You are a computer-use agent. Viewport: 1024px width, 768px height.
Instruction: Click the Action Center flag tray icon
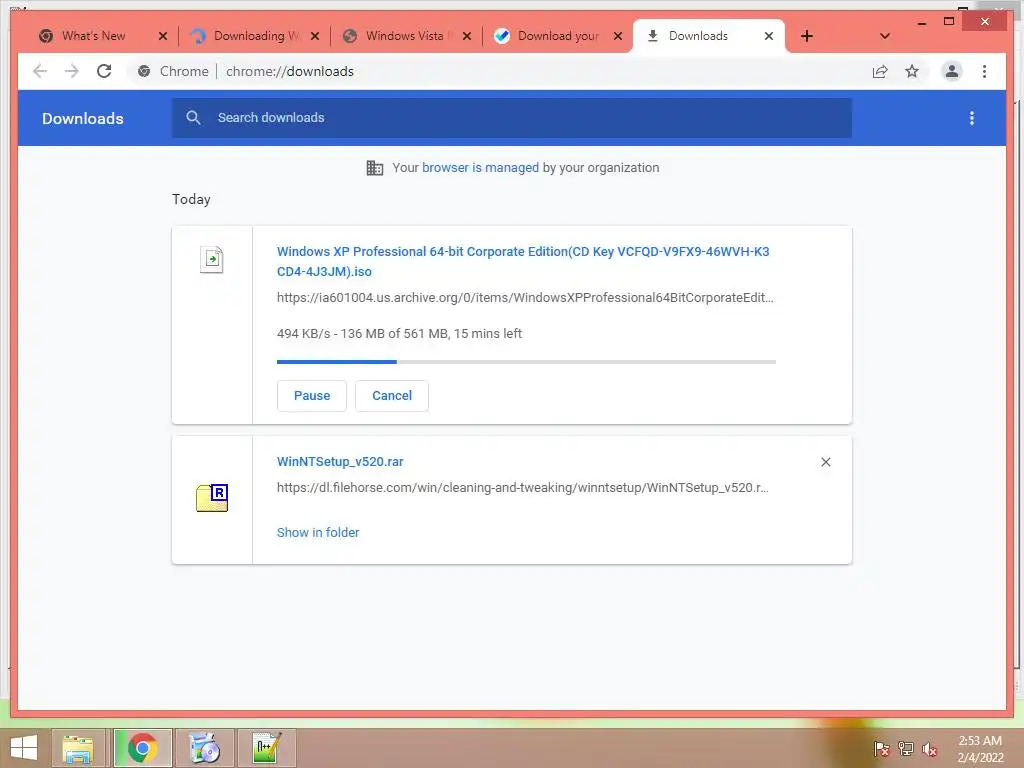pos(881,749)
